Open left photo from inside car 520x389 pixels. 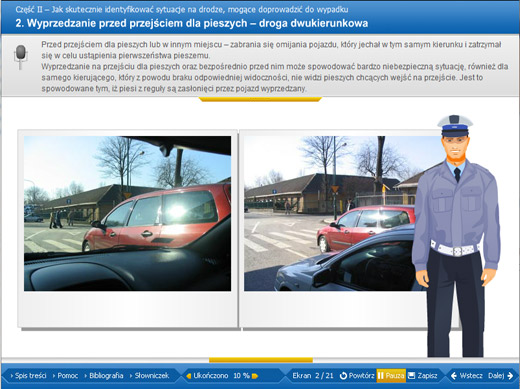tap(127, 213)
